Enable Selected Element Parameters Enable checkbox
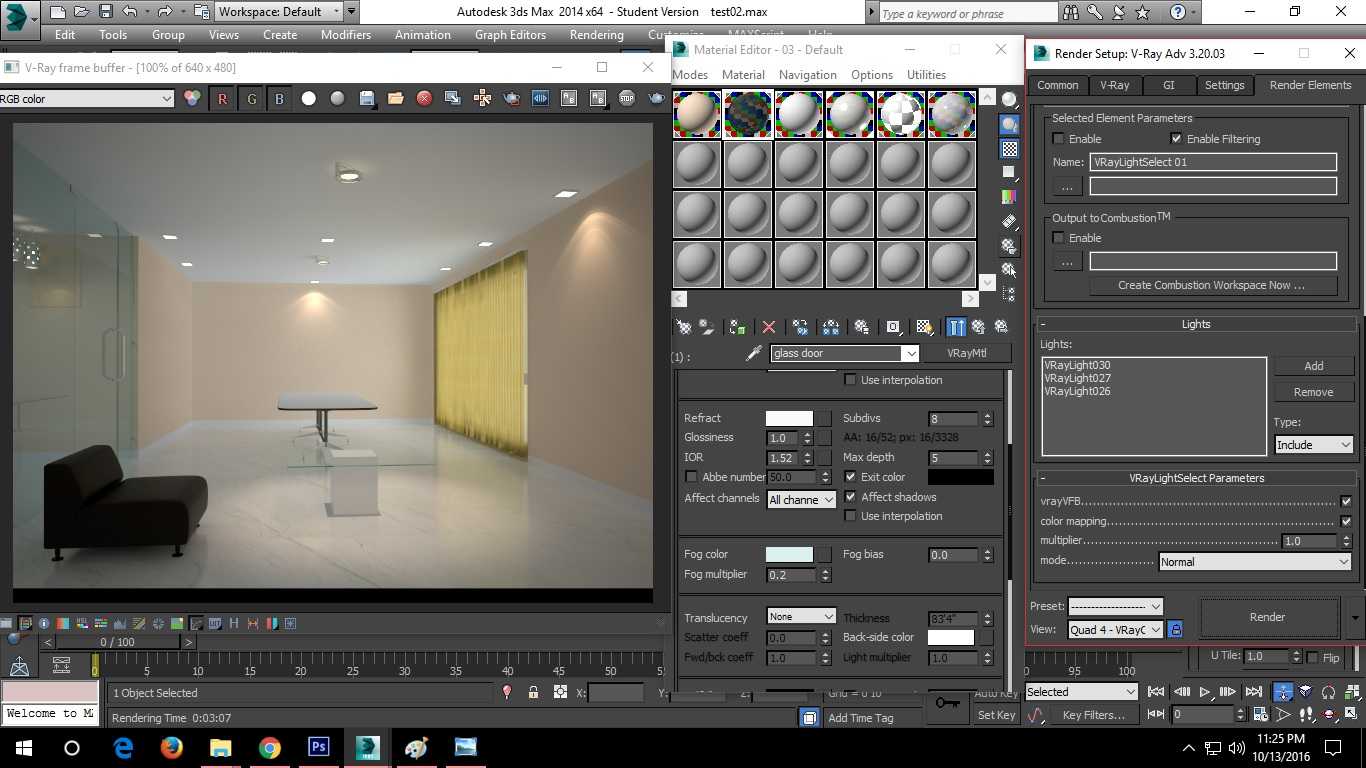 click(x=1059, y=139)
